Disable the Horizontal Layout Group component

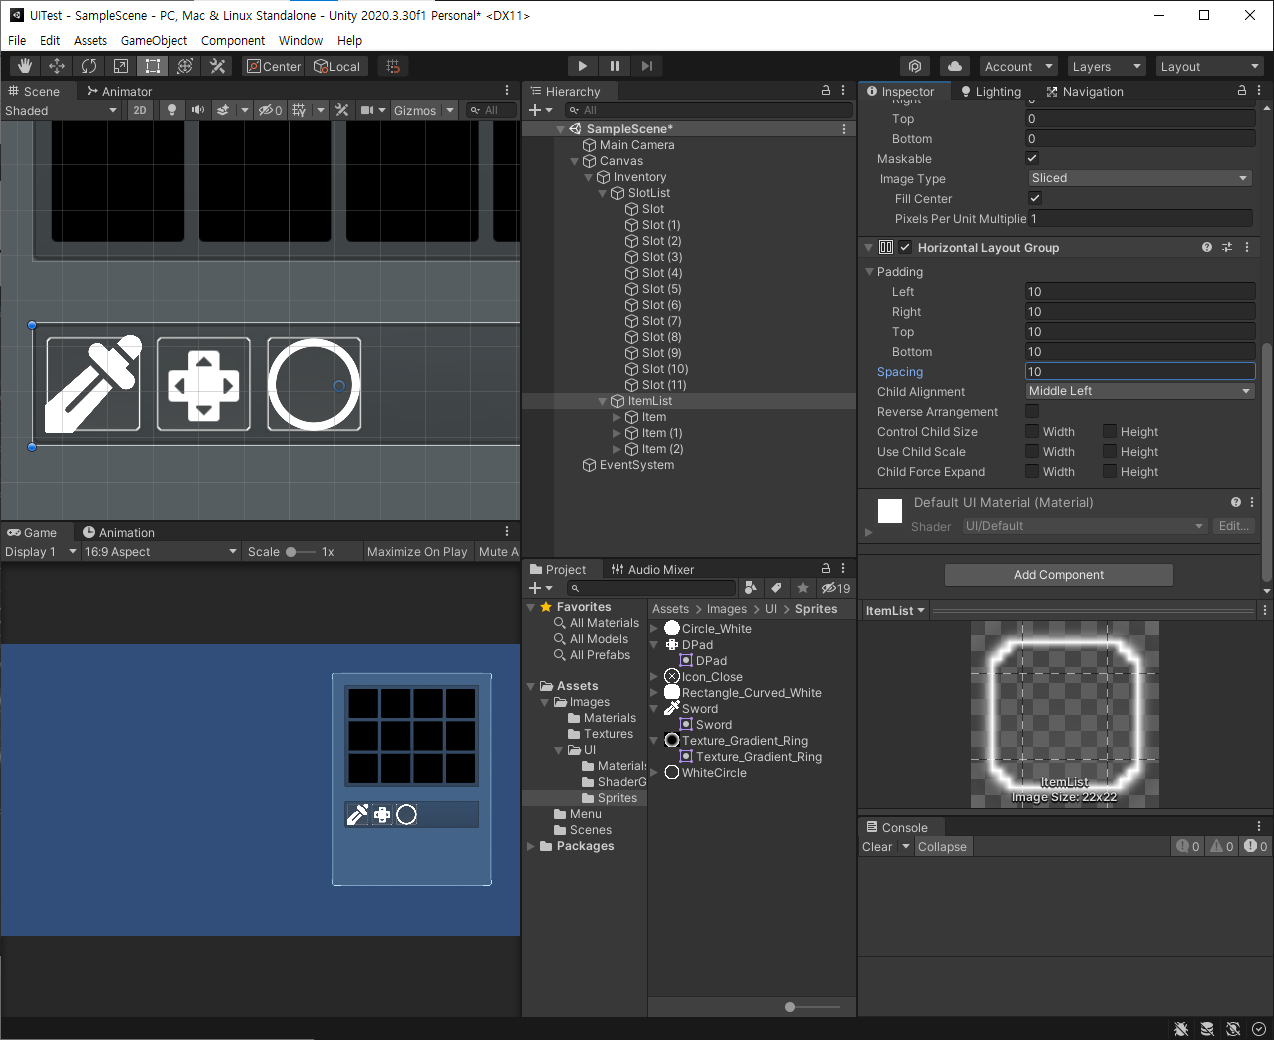coord(905,247)
